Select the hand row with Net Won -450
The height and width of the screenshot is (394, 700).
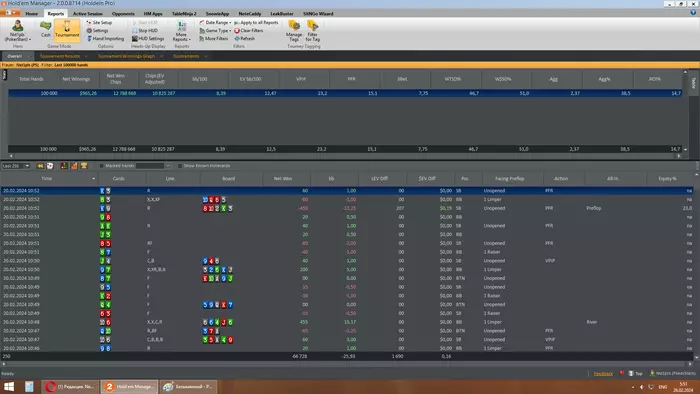point(347,208)
